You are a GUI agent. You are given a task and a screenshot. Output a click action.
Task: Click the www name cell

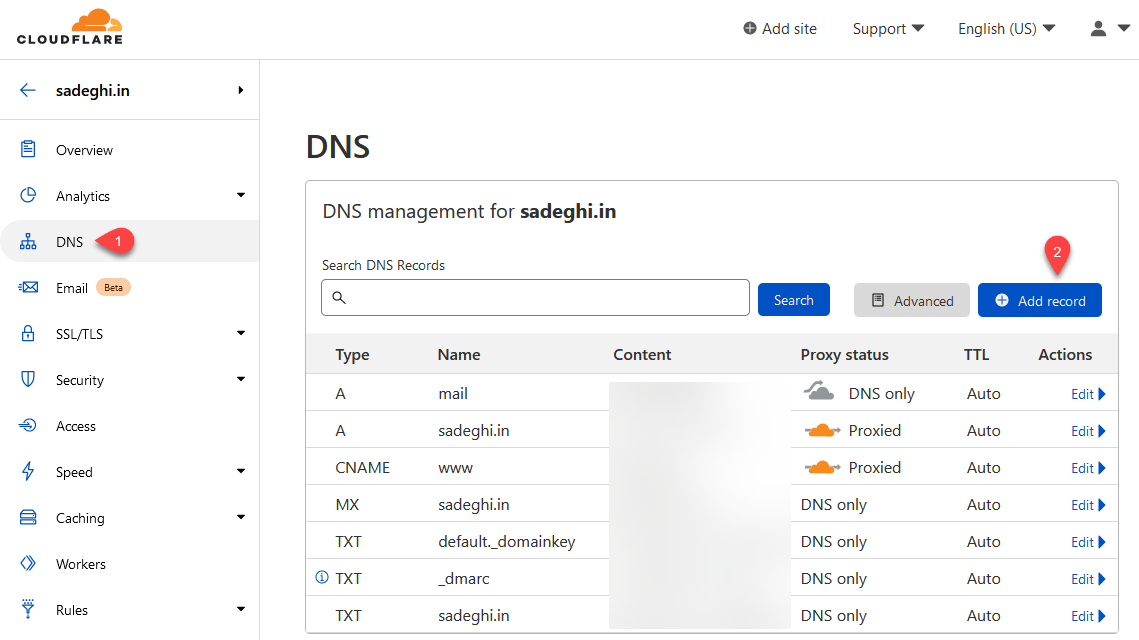[455, 468]
